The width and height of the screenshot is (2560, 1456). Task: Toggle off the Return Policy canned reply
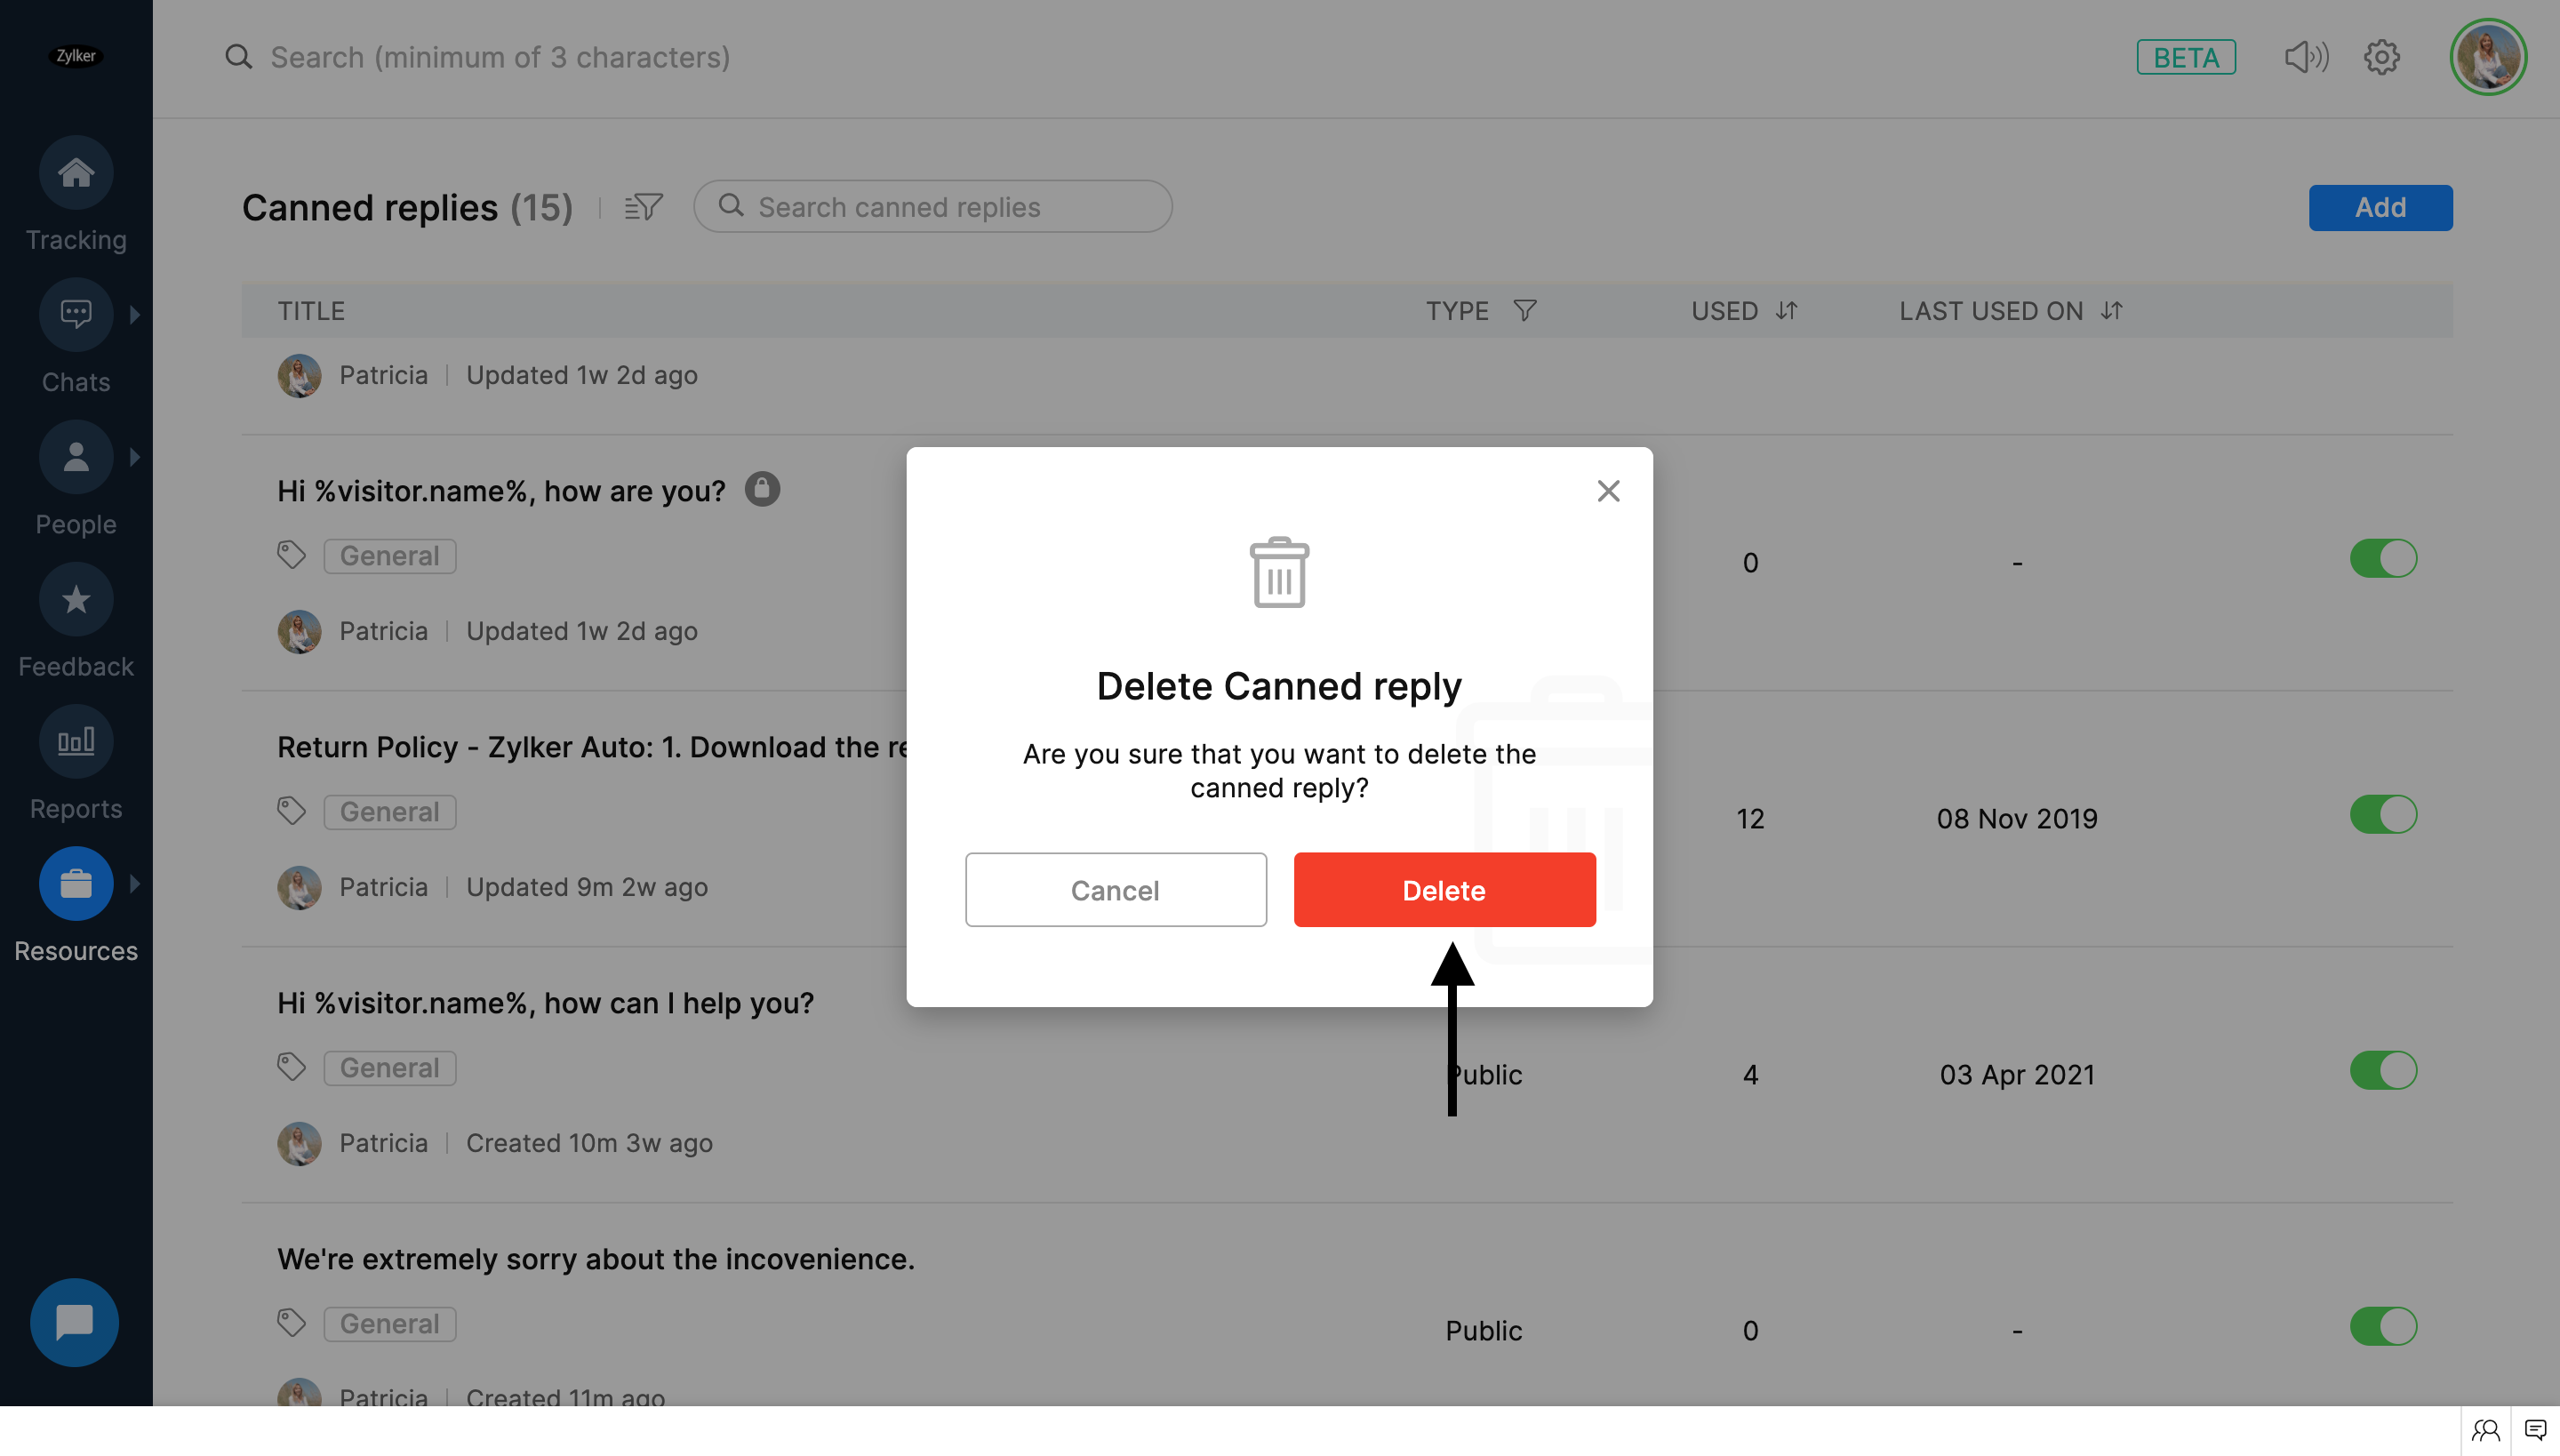coord(2383,815)
